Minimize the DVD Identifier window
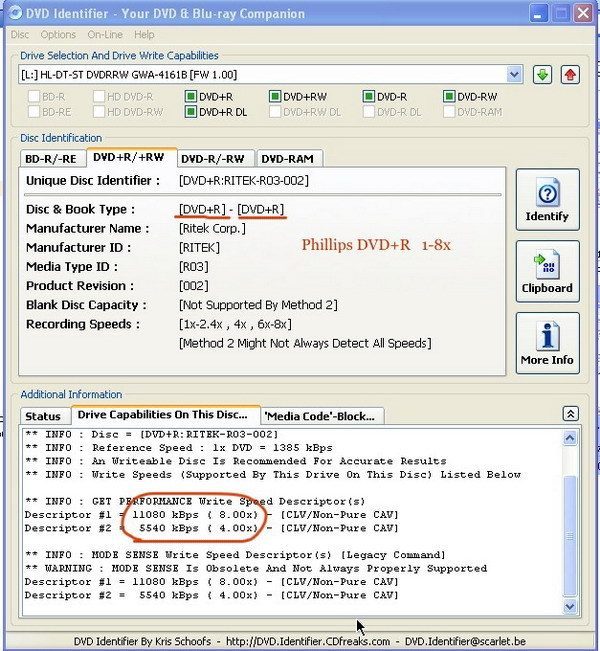 (538, 14)
